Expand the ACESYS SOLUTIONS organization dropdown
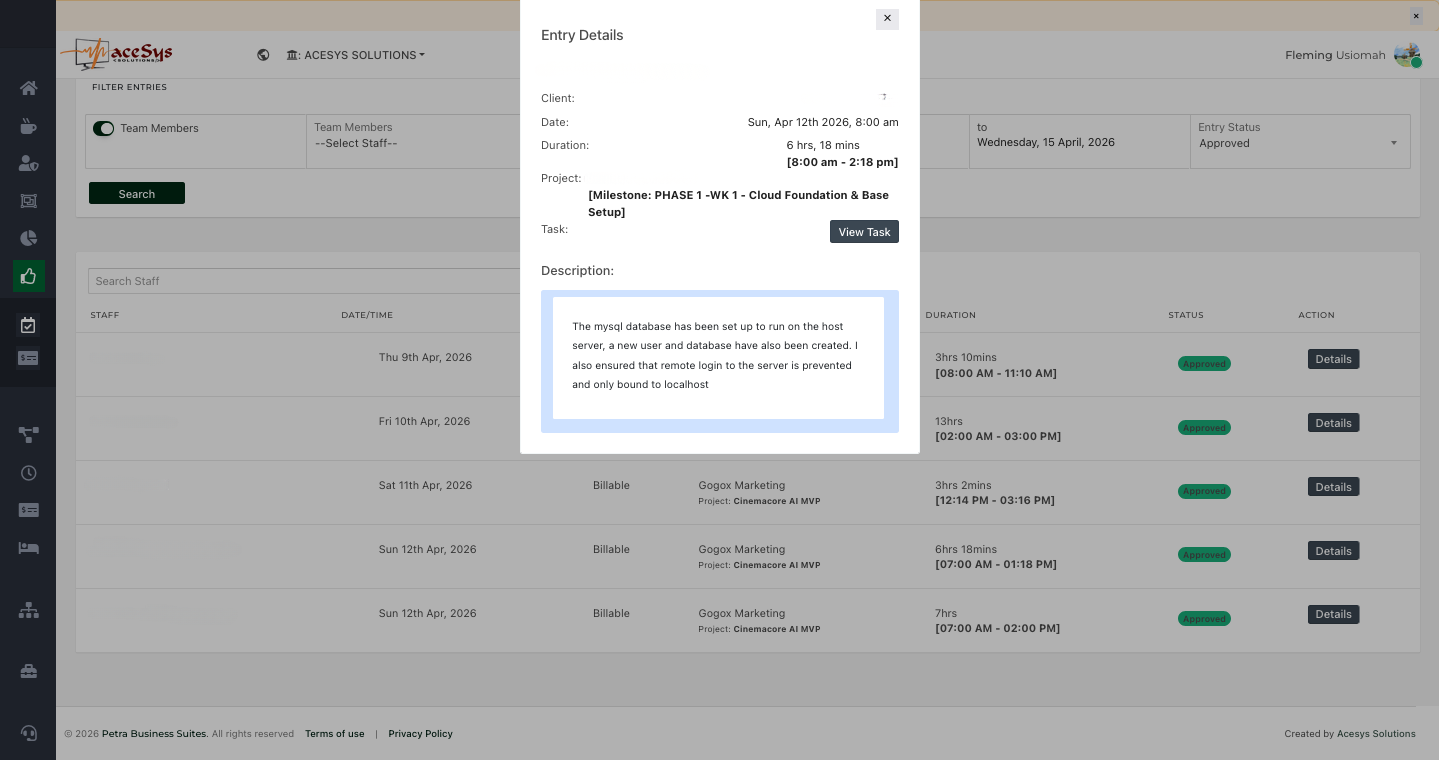The width and height of the screenshot is (1440, 760). (355, 55)
